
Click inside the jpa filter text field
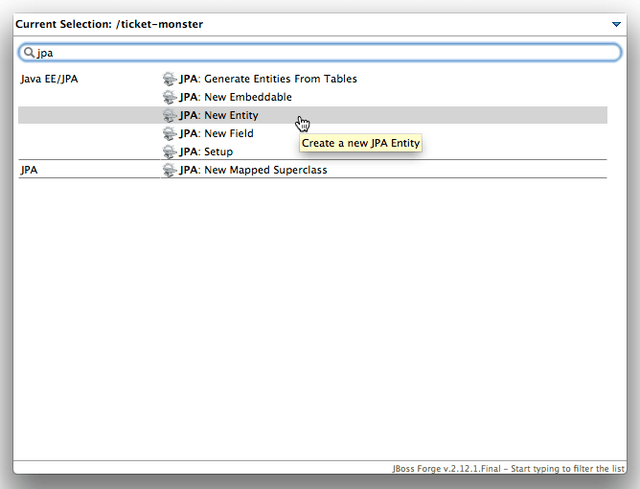point(320,53)
